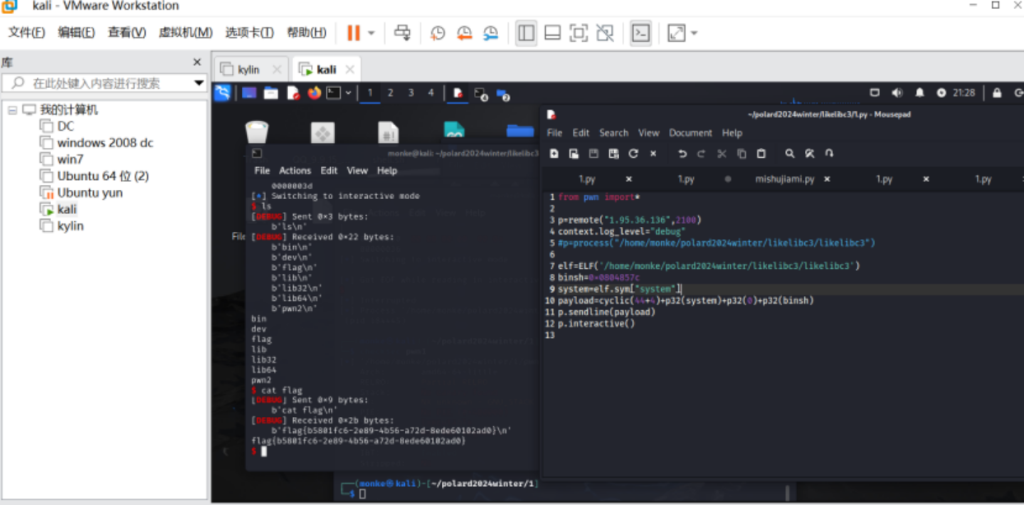The height and width of the screenshot is (505, 1024).
Task: Open the Document menu in Mousepad
Action: point(689,133)
